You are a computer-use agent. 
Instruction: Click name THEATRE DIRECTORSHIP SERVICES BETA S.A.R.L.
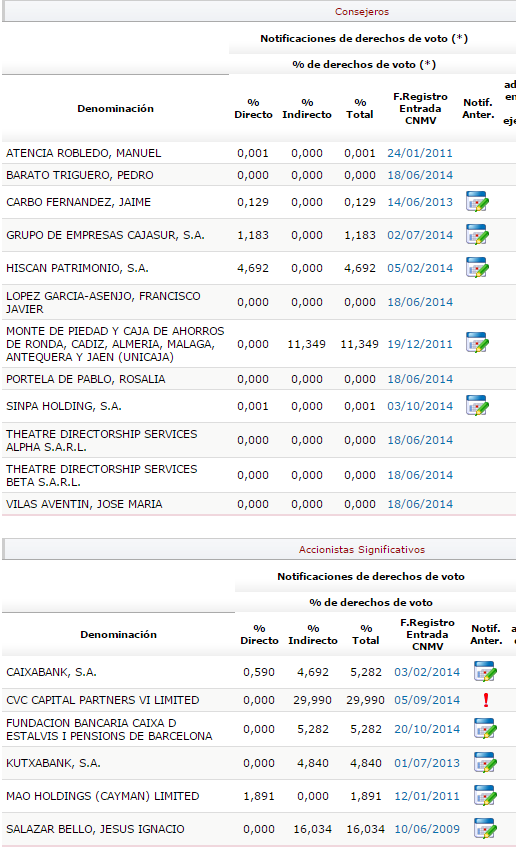(102, 475)
